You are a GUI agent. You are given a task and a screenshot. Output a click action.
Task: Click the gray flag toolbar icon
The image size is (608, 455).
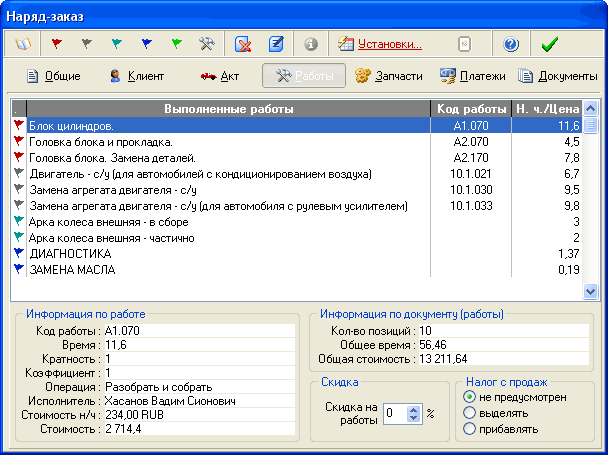[86, 44]
